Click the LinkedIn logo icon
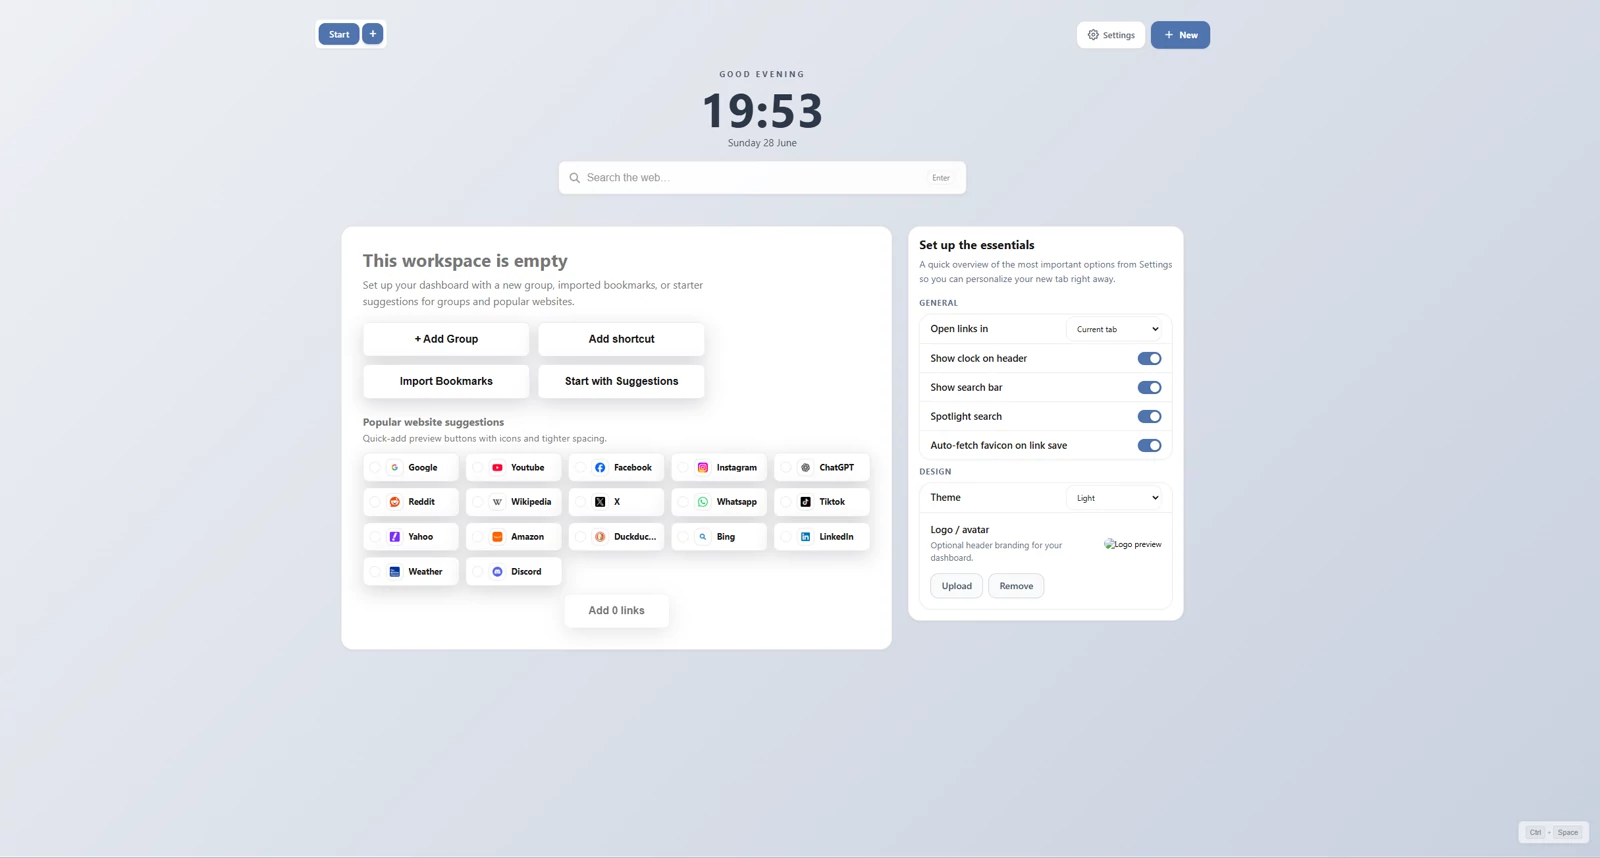The height and width of the screenshot is (858, 1600). tap(806, 537)
